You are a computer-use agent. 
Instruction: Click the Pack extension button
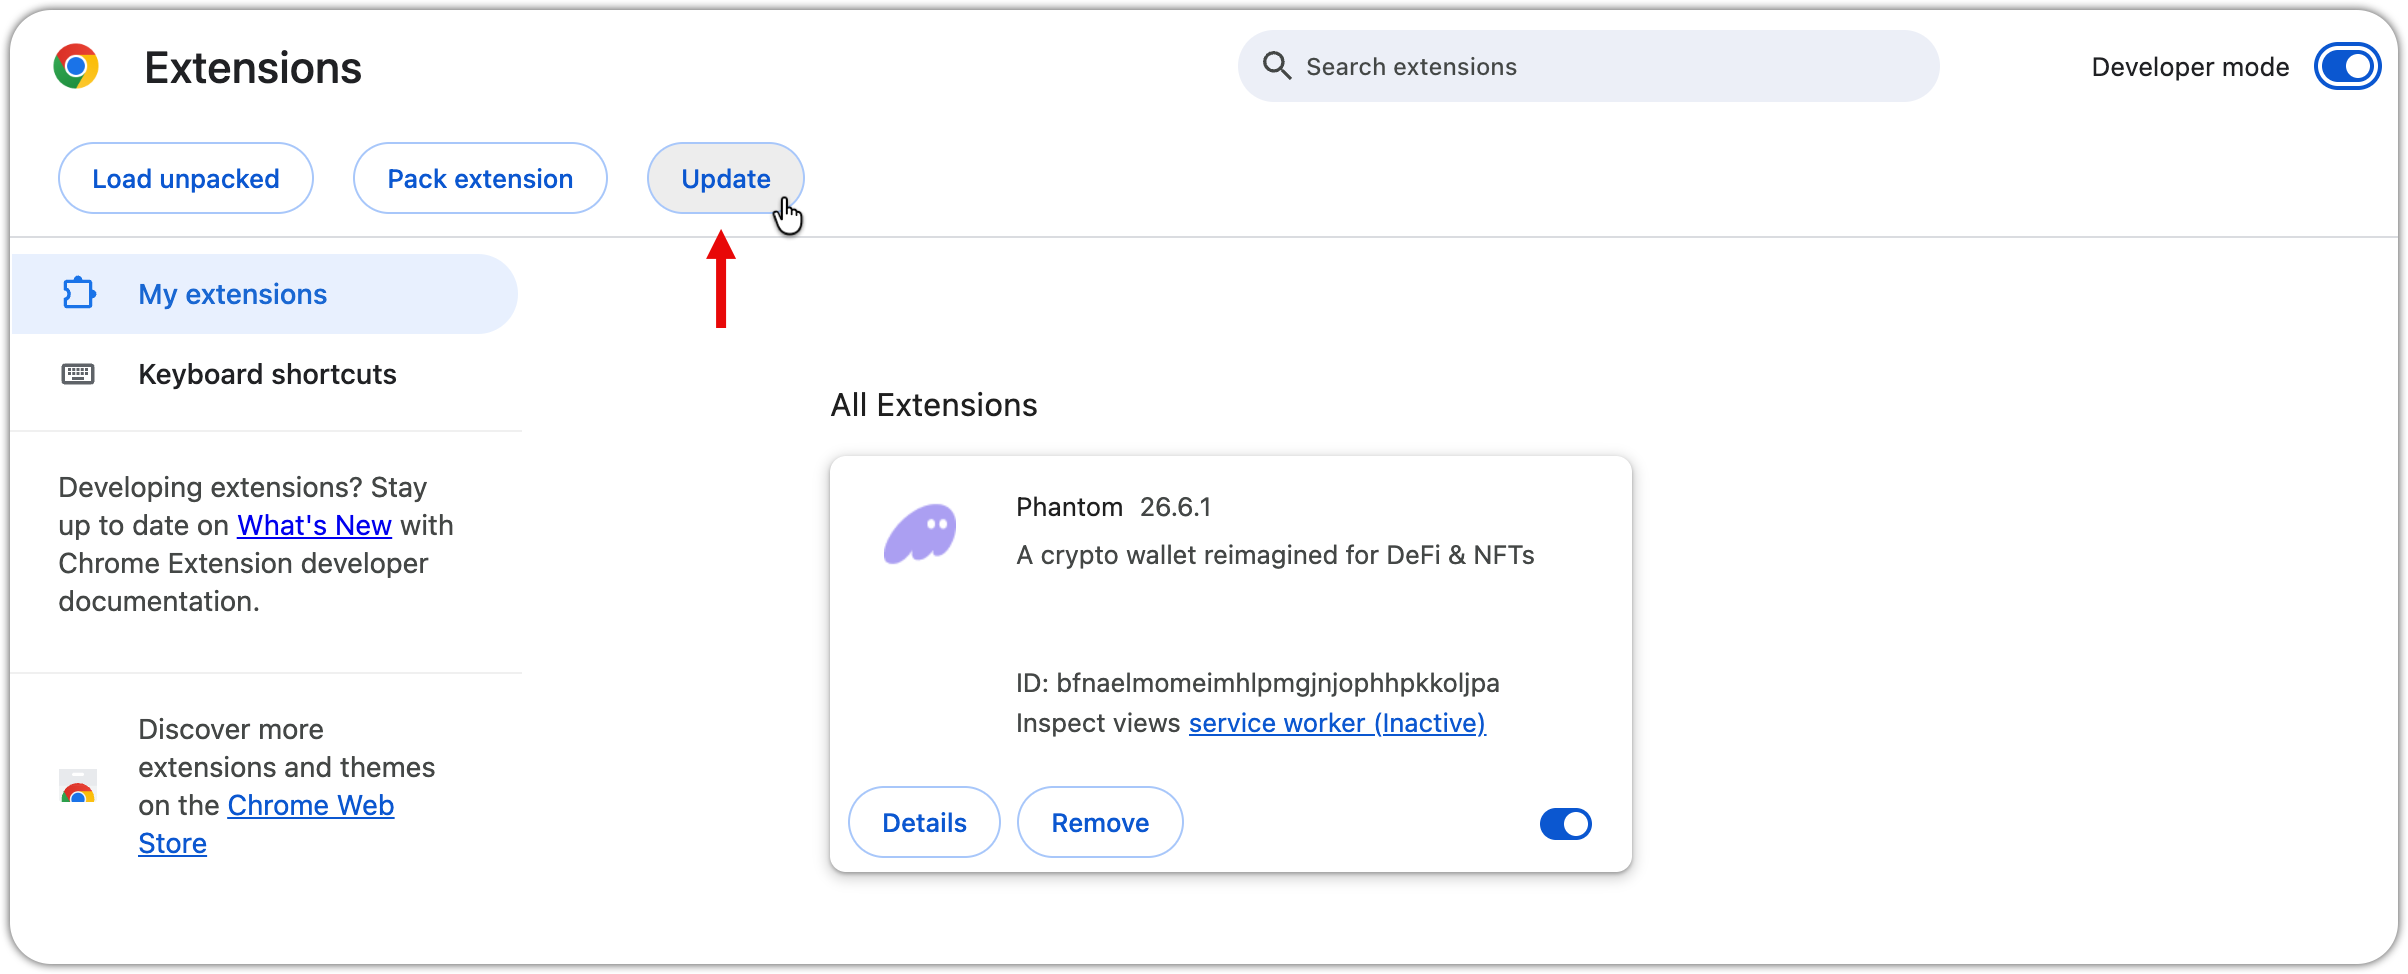point(480,178)
